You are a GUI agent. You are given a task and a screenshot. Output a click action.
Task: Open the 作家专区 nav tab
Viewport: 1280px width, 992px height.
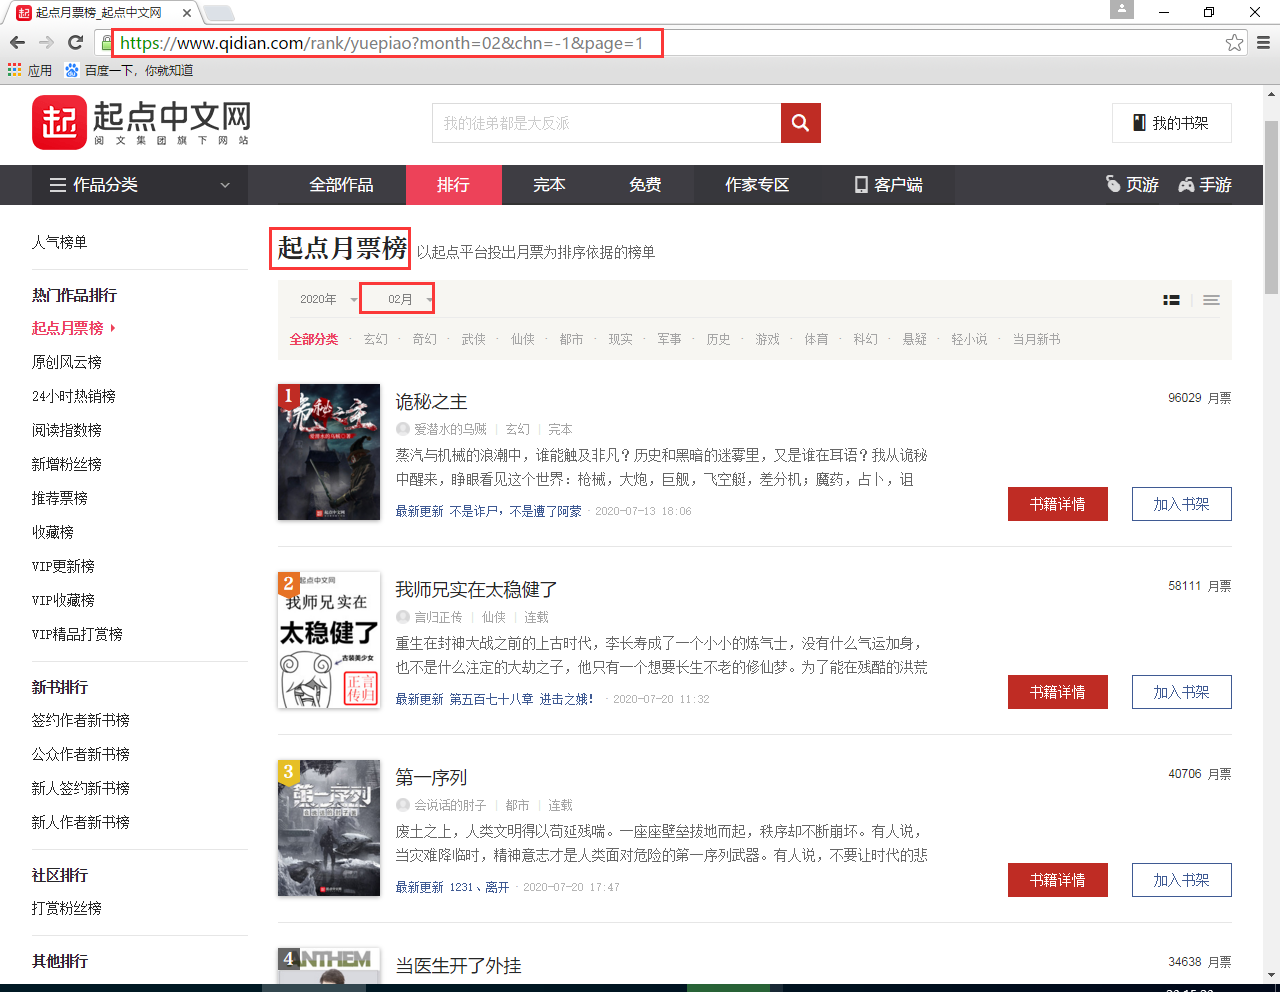tap(757, 185)
